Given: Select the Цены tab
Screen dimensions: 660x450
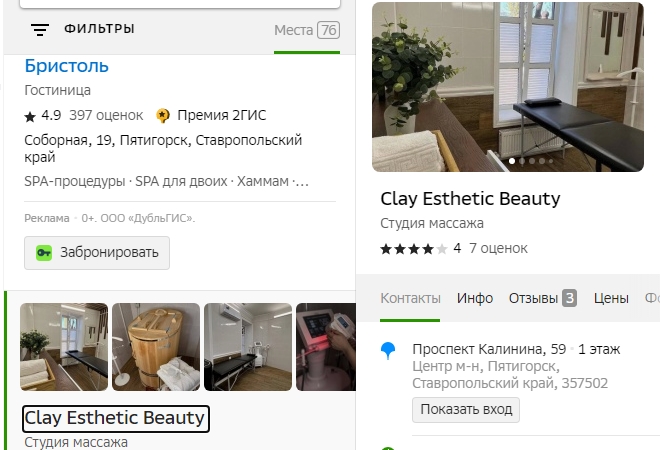Looking at the screenshot, I should pyautogui.click(x=611, y=298).
